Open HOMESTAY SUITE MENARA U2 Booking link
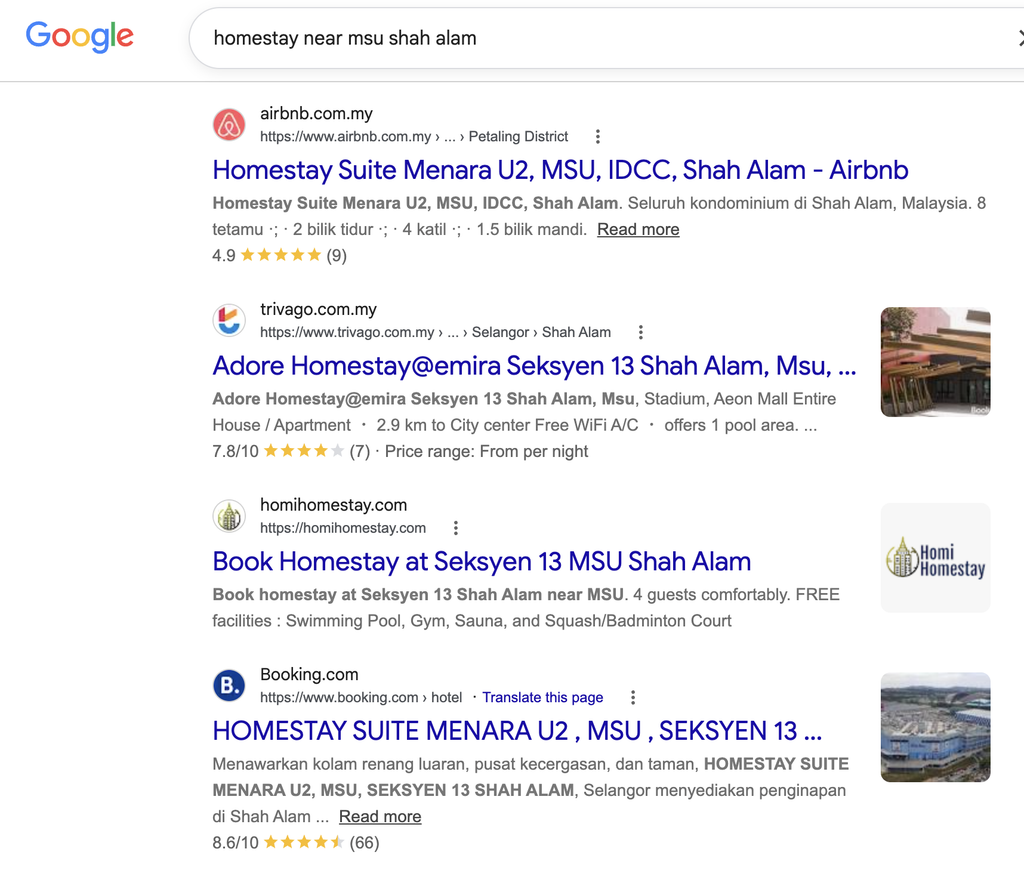The height and width of the screenshot is (871, 1024). click(517, 731)
